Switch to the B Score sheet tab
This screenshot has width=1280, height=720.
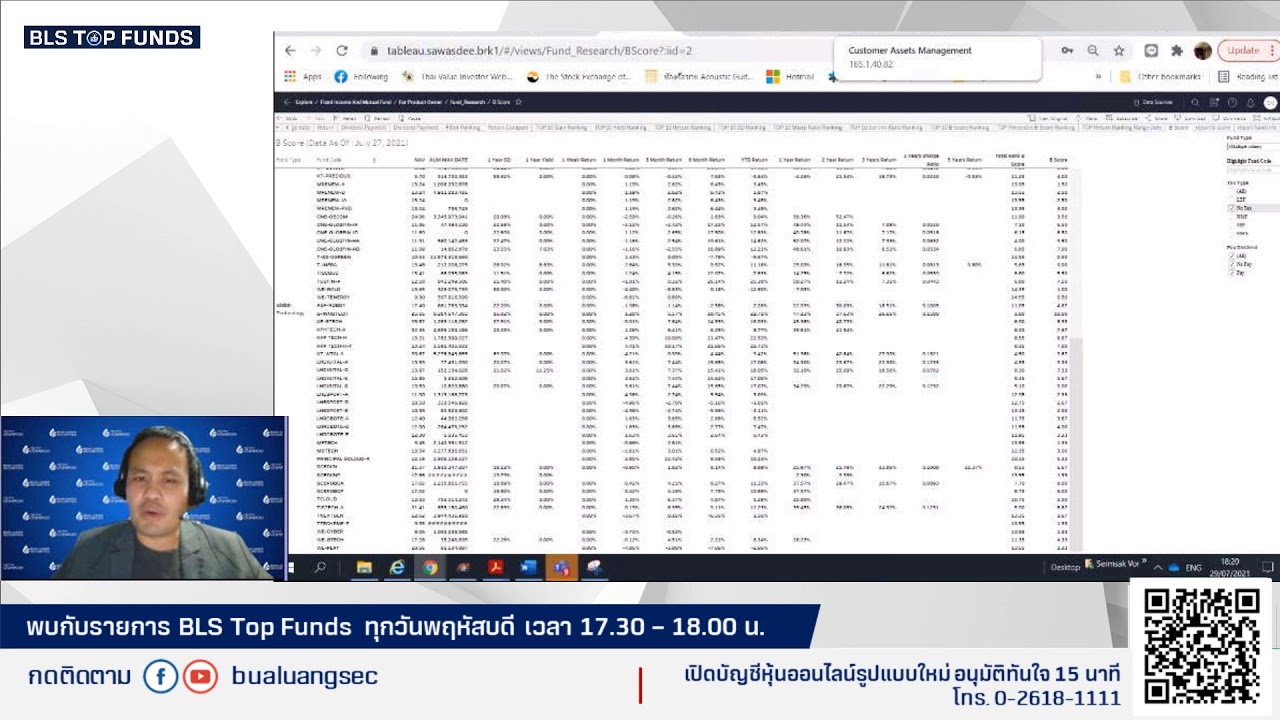(x=1177, y=128)
